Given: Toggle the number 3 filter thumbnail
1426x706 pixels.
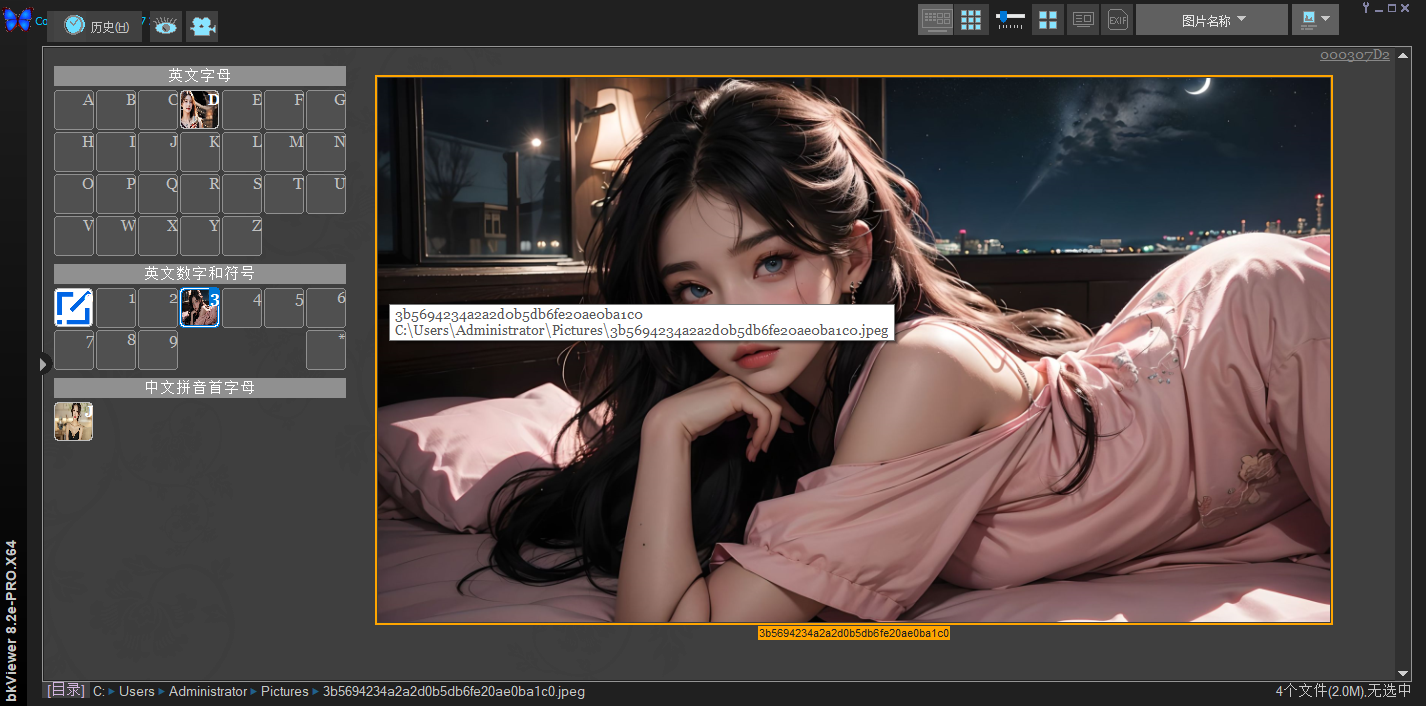Looking at the screenshot, I should [199, 307].
